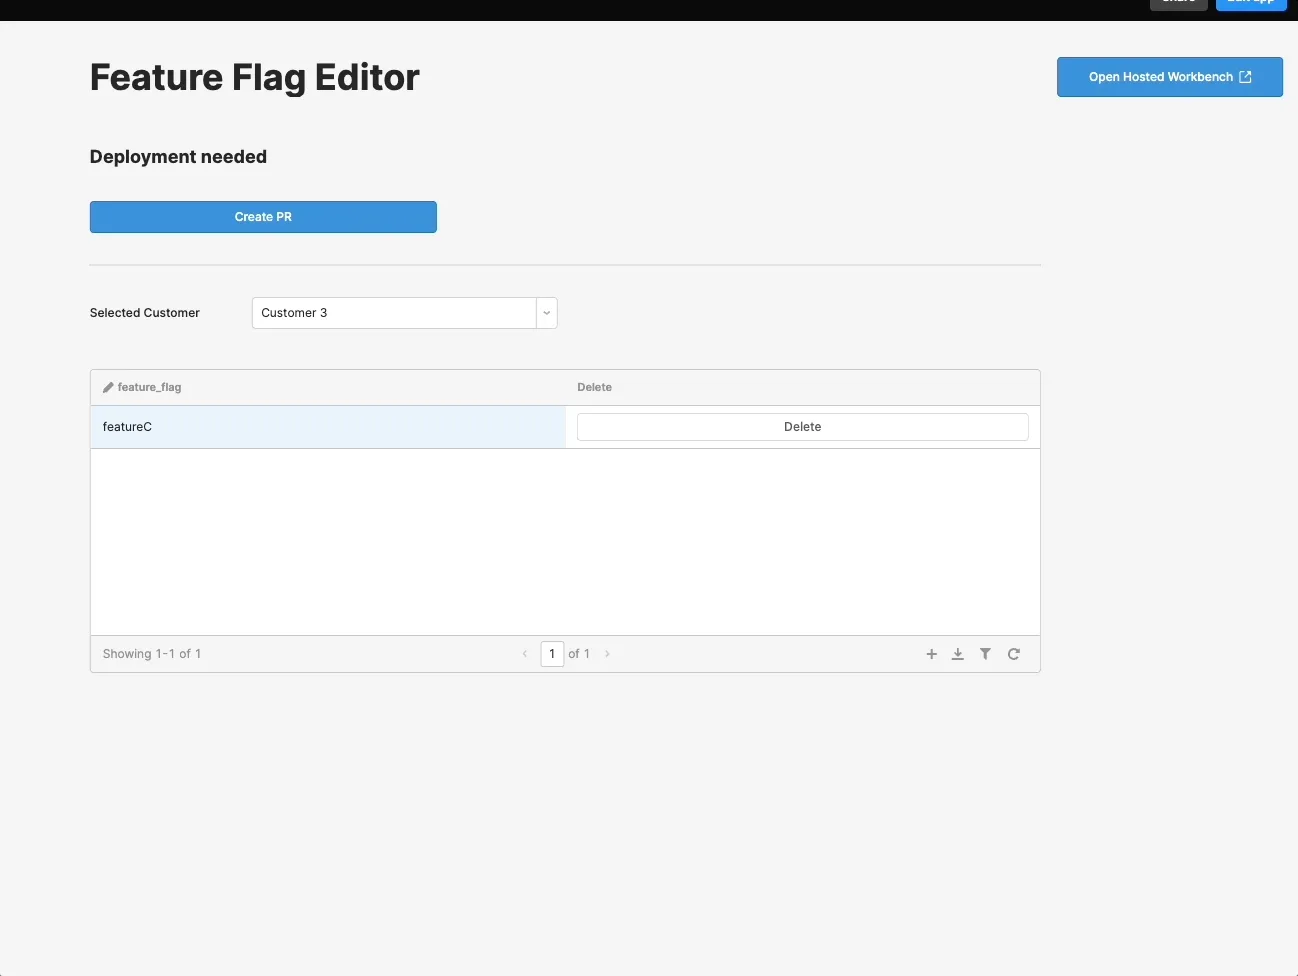Refresh the table with the reload icon
The image size is (1298, 976).
(1013, 653)
